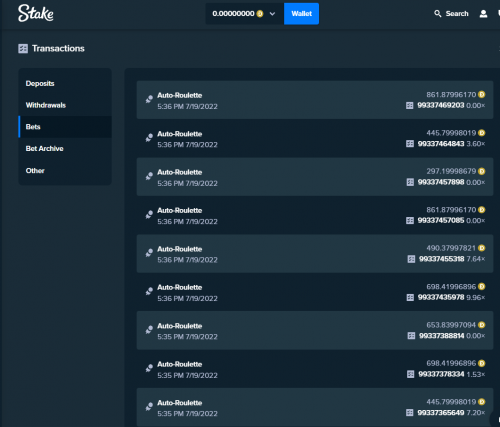This screenshot has width=500, height=427.
Task: Click roulette icon in row with 99337457898
Action: 149,176
